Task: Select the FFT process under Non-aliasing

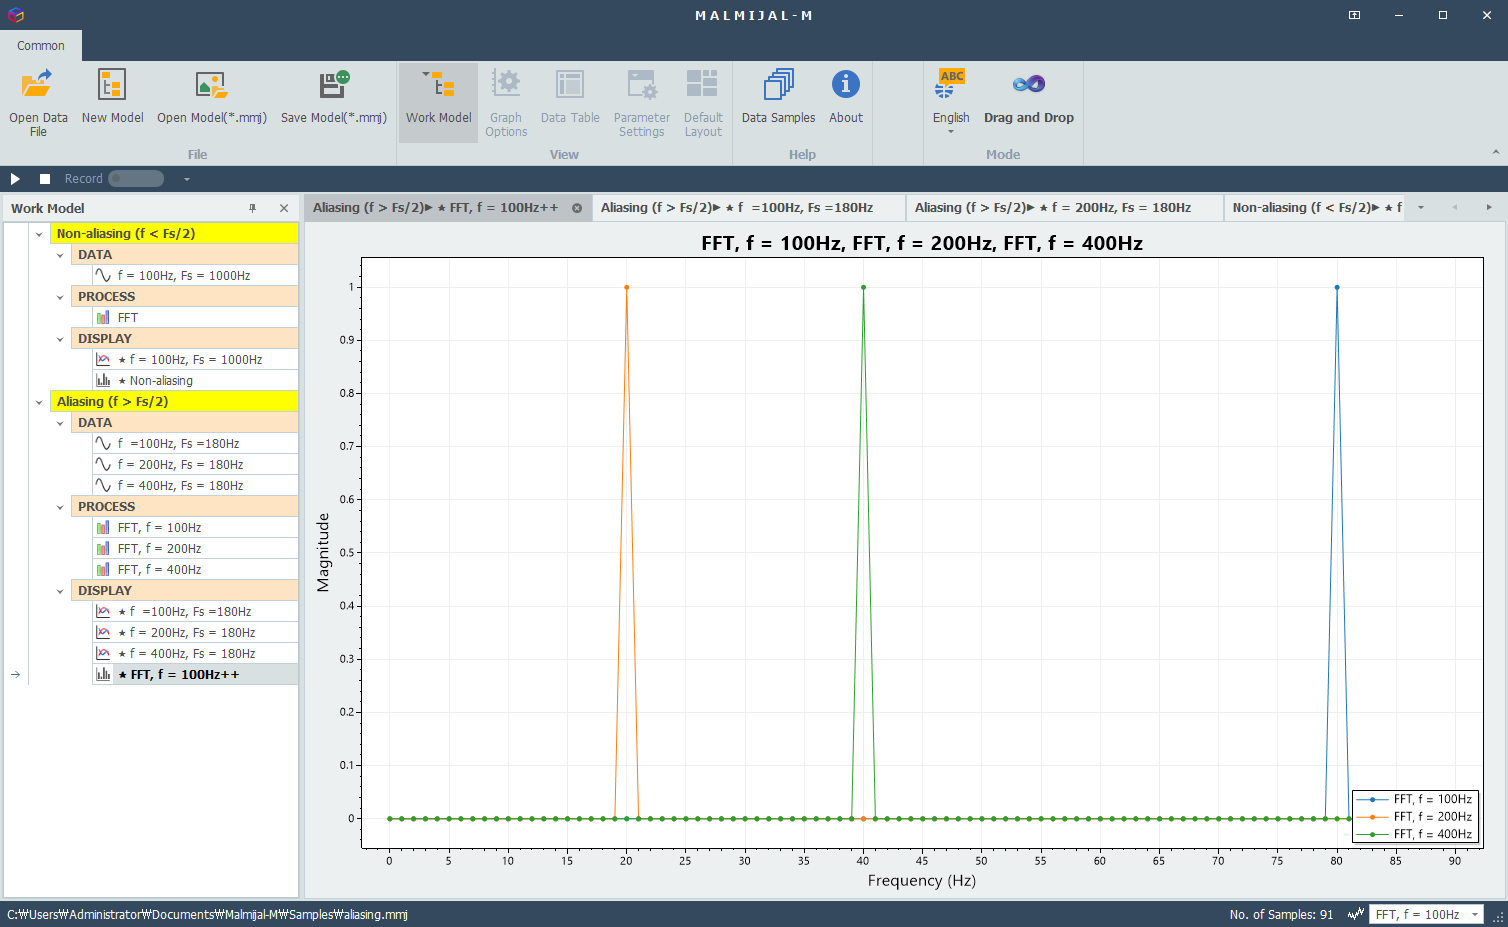Action: click(x=195, y=317)
